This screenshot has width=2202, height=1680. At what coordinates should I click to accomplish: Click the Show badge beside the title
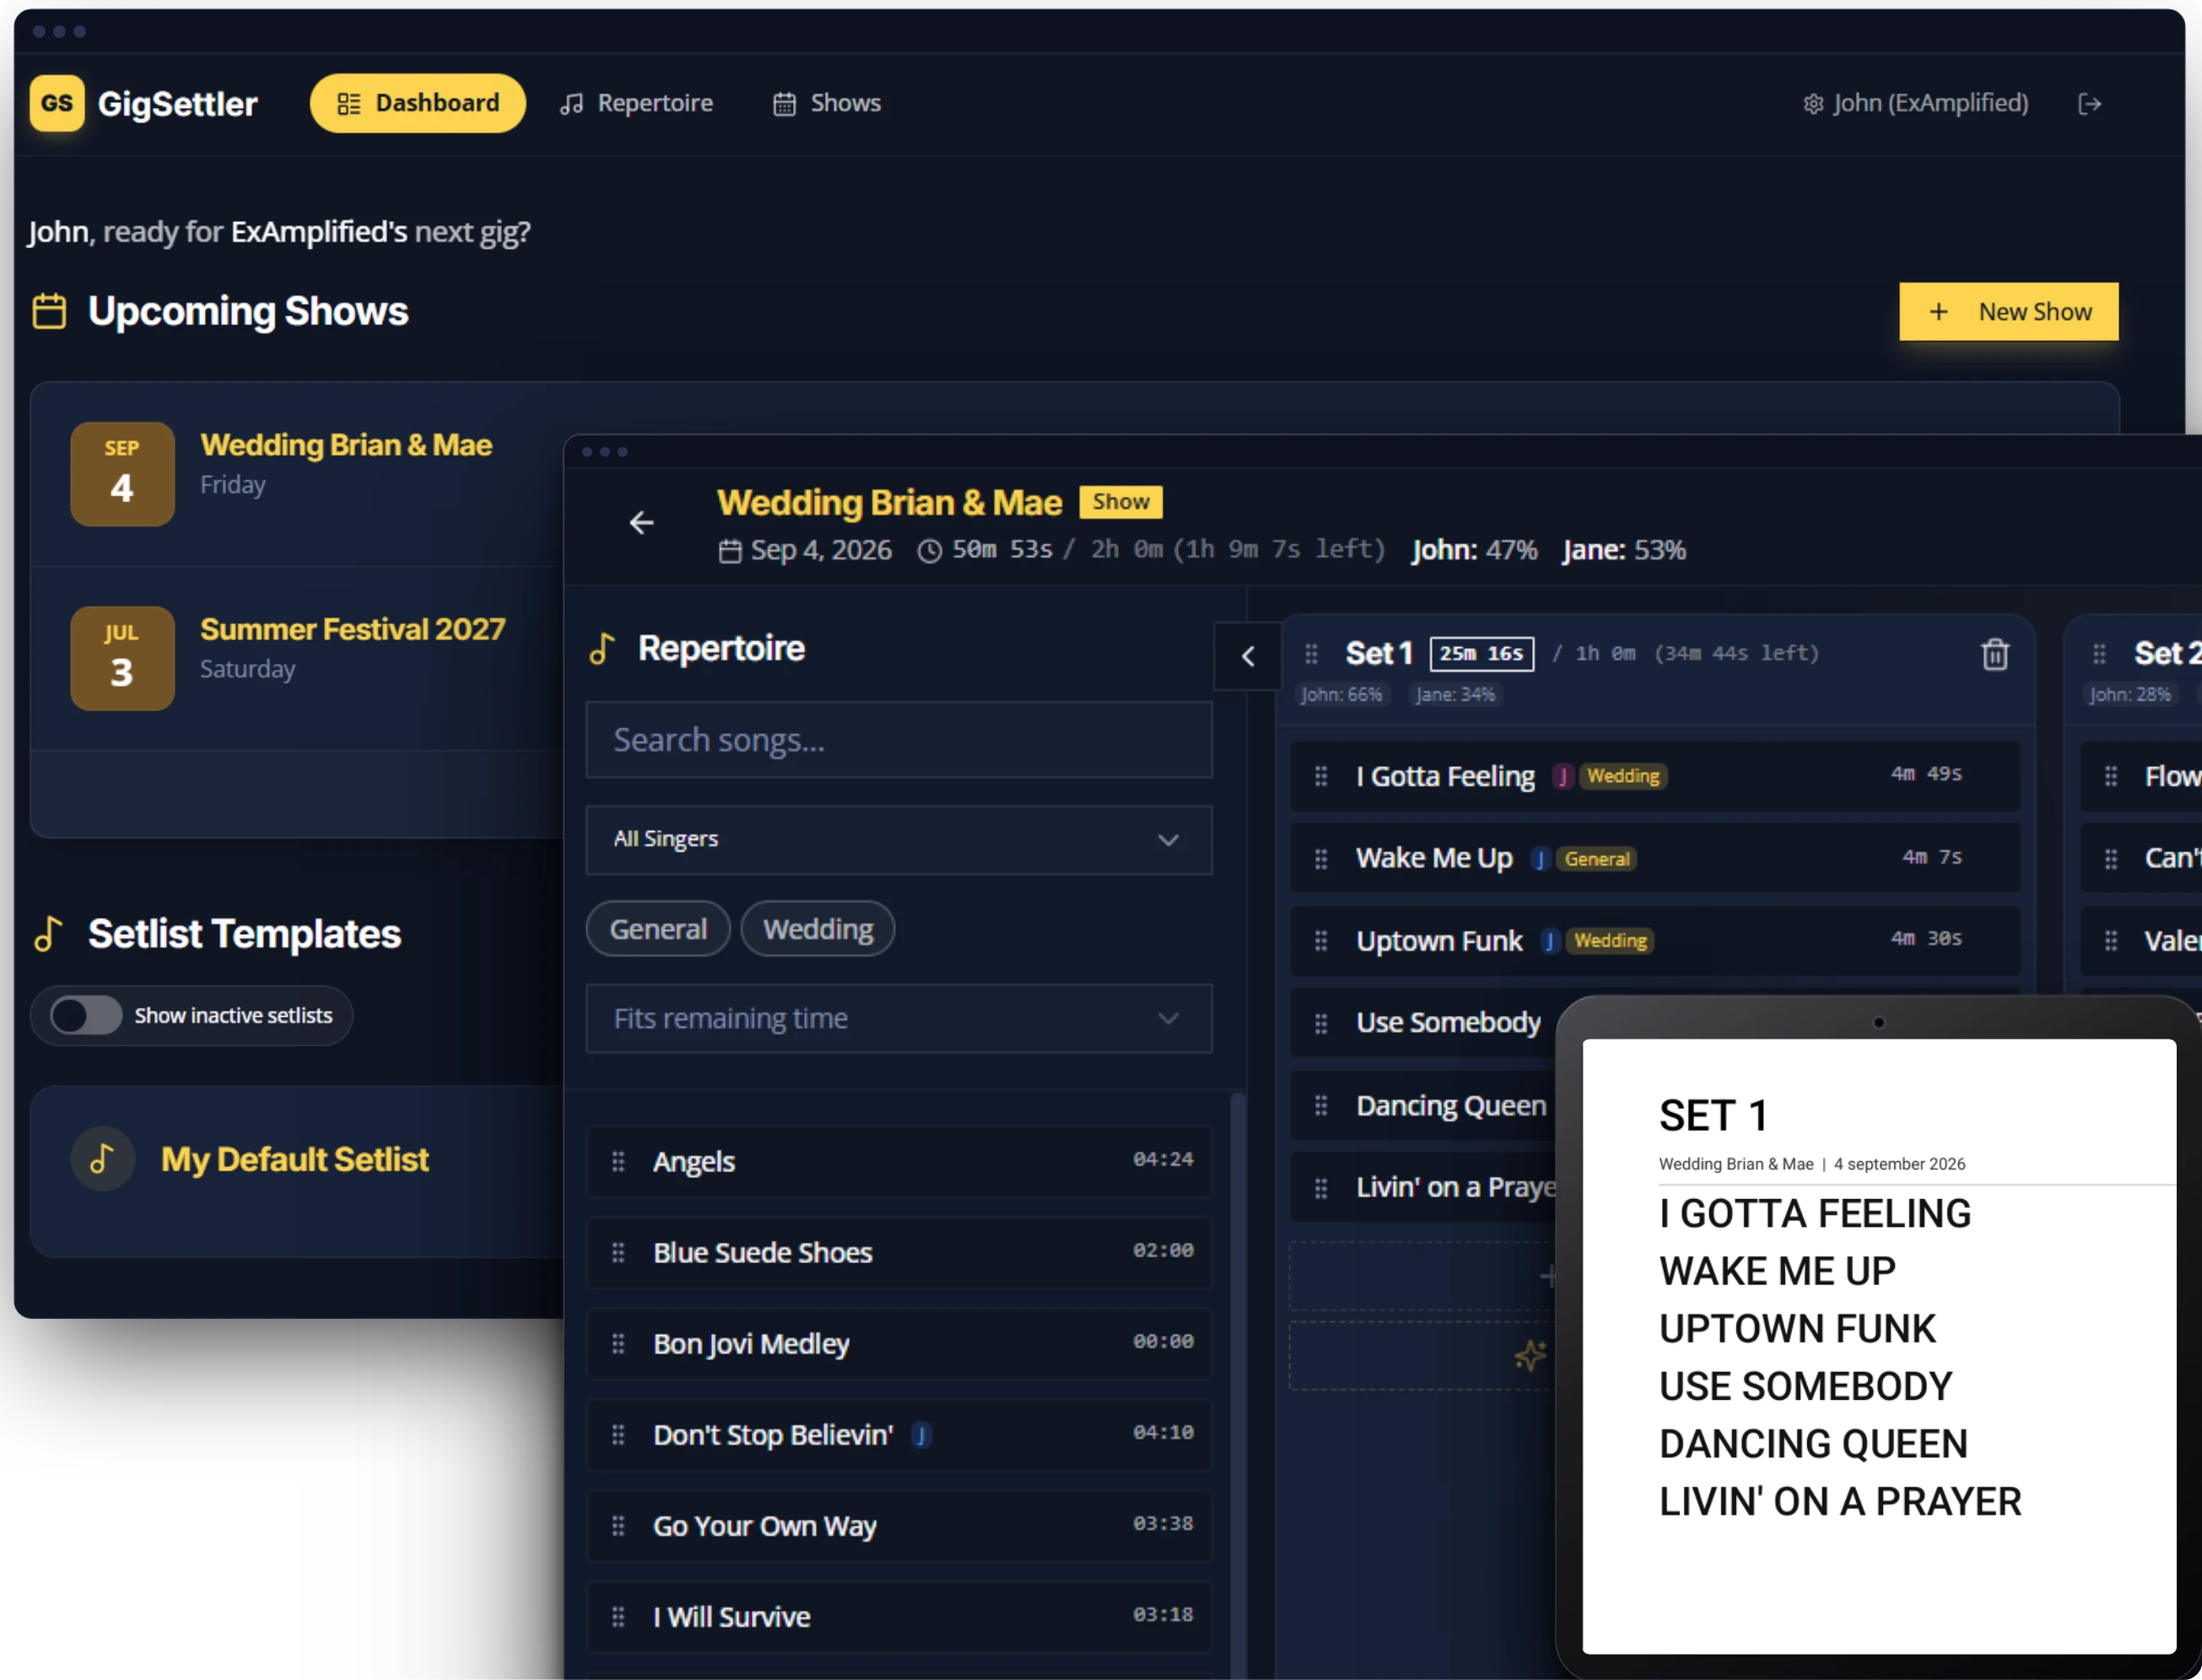point(1120,502)
